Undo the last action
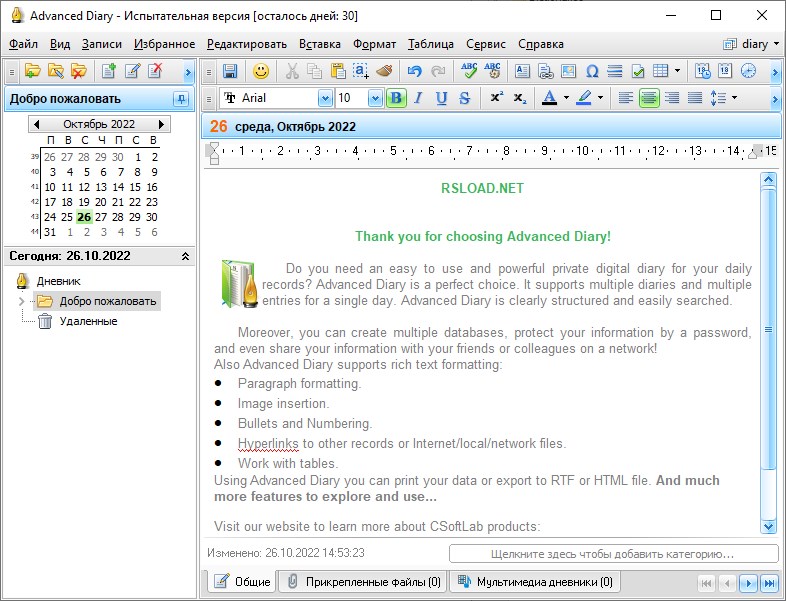This screenshot has width=786, height=601. [414, 71]
